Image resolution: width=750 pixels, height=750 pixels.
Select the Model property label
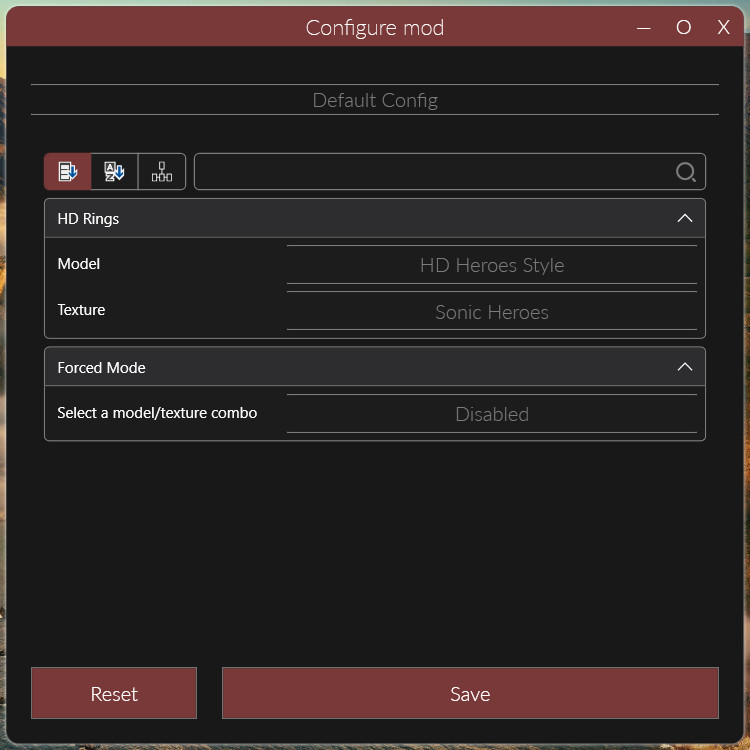click(x=79, y=264)
